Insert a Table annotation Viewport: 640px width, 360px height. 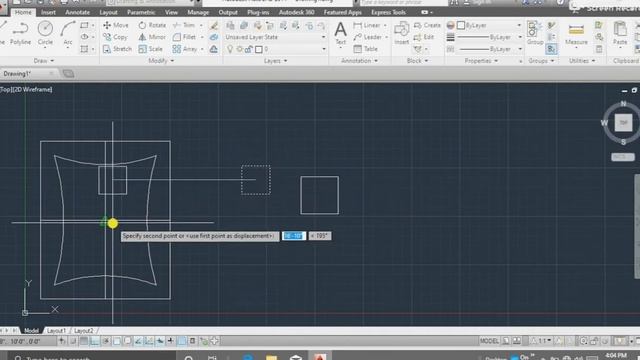[x=365, y=49]
